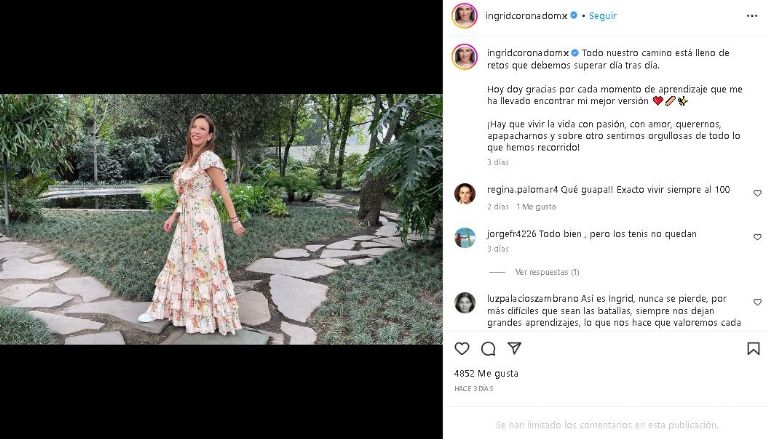The width and height of the screenshot is (768, 439).
Task: Open jorgefr4226's profile picture
Action: coord(464,237)
